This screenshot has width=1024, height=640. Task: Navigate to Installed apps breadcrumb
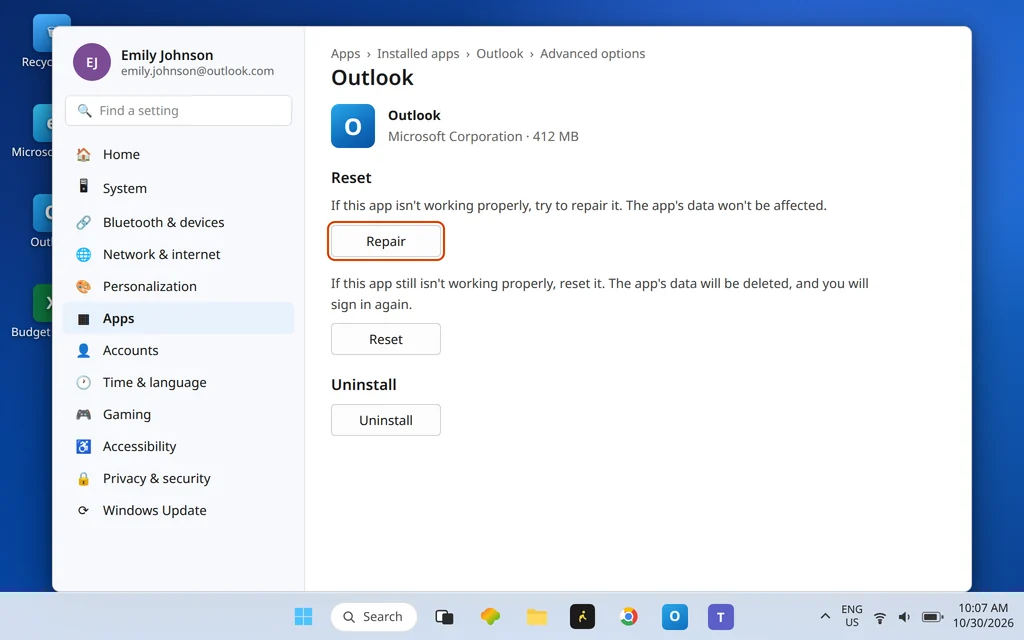418,54
